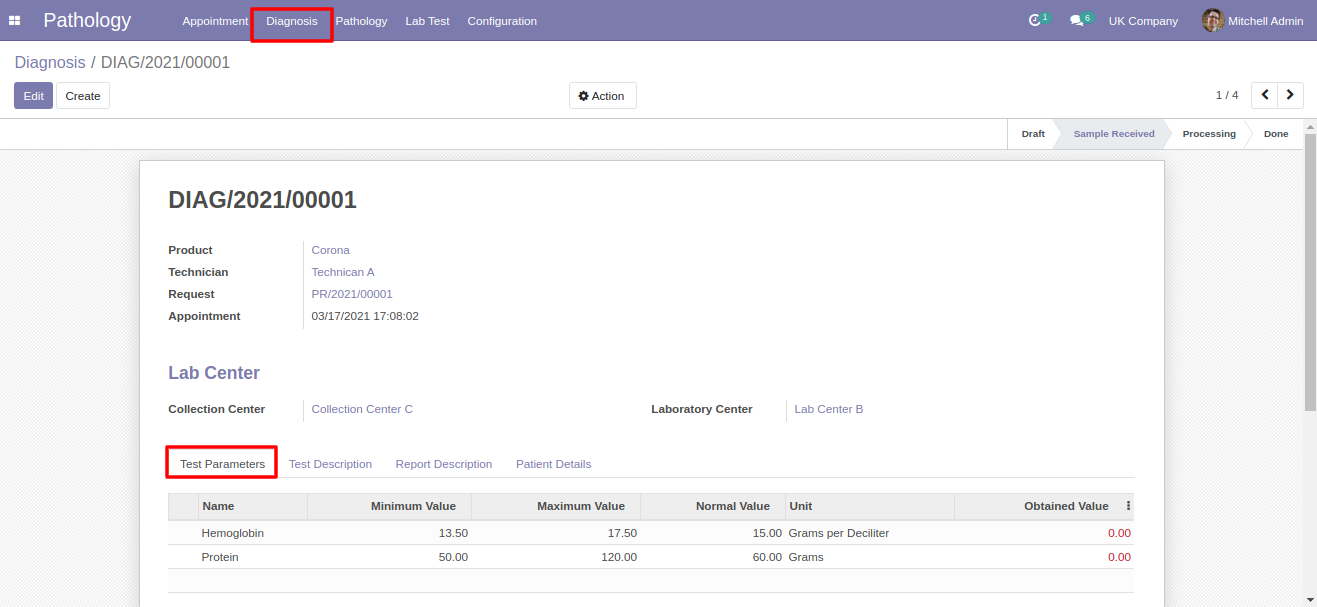Set status to Done
The image size is (1317, 607).
point(1276,134)
